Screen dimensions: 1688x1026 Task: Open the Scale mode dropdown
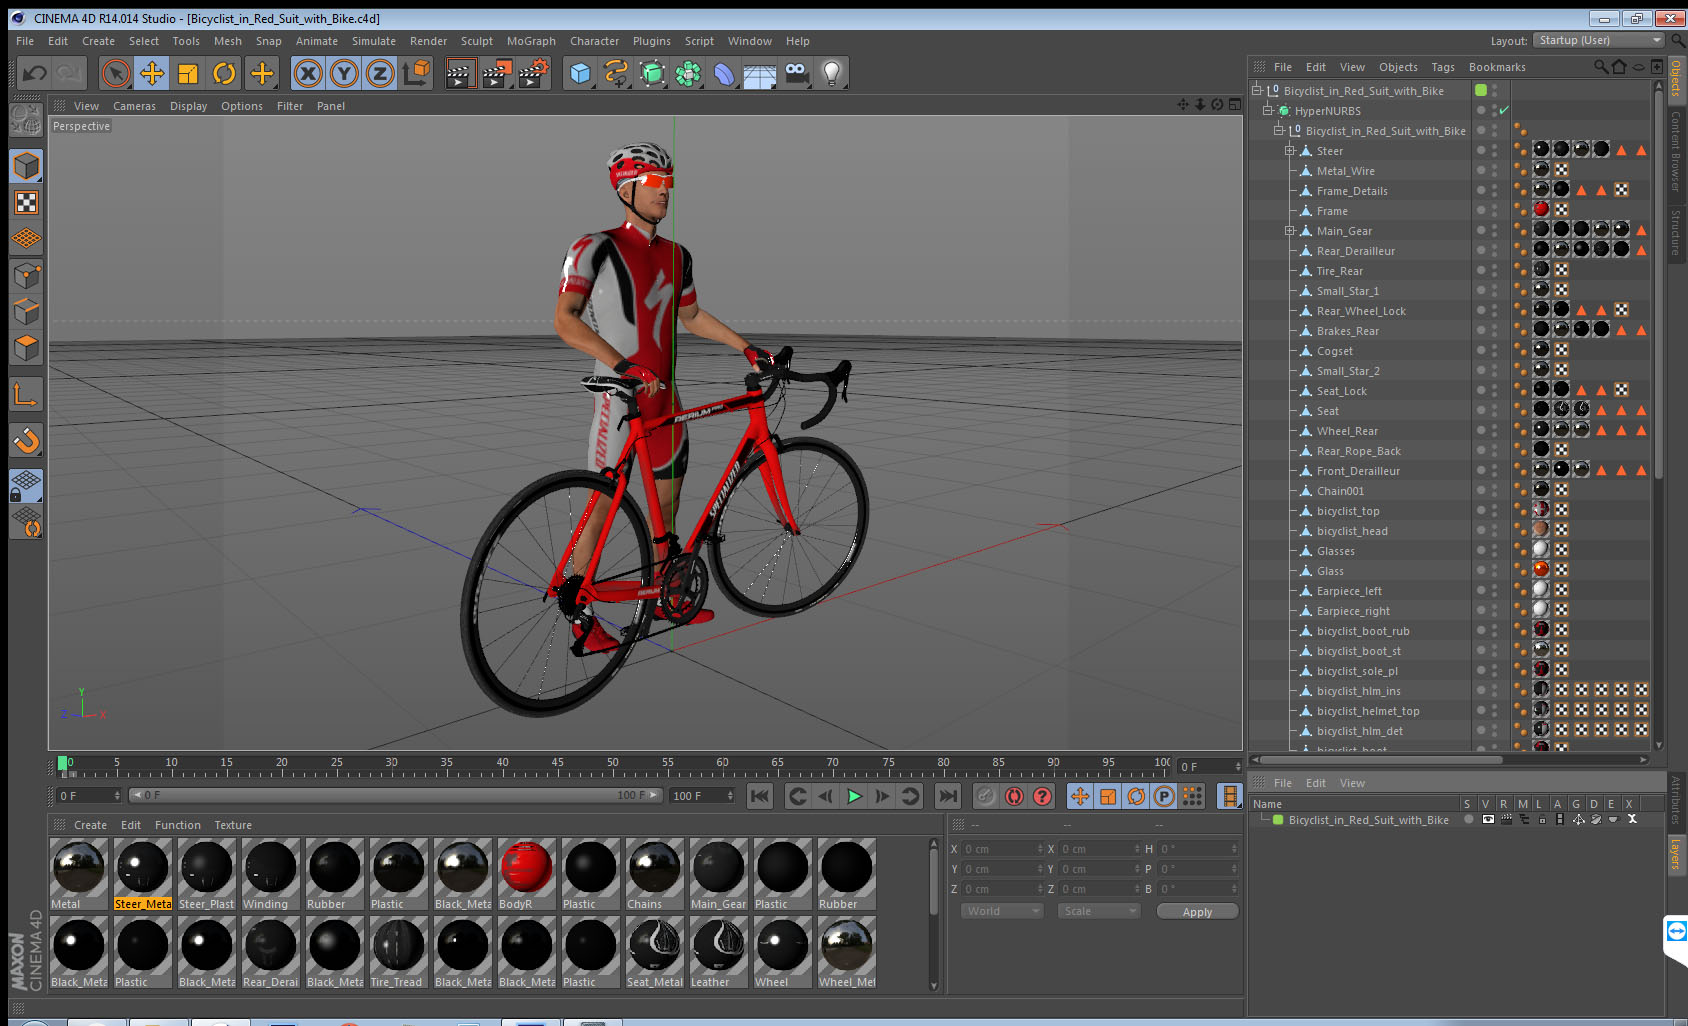tap(1099, 911)
